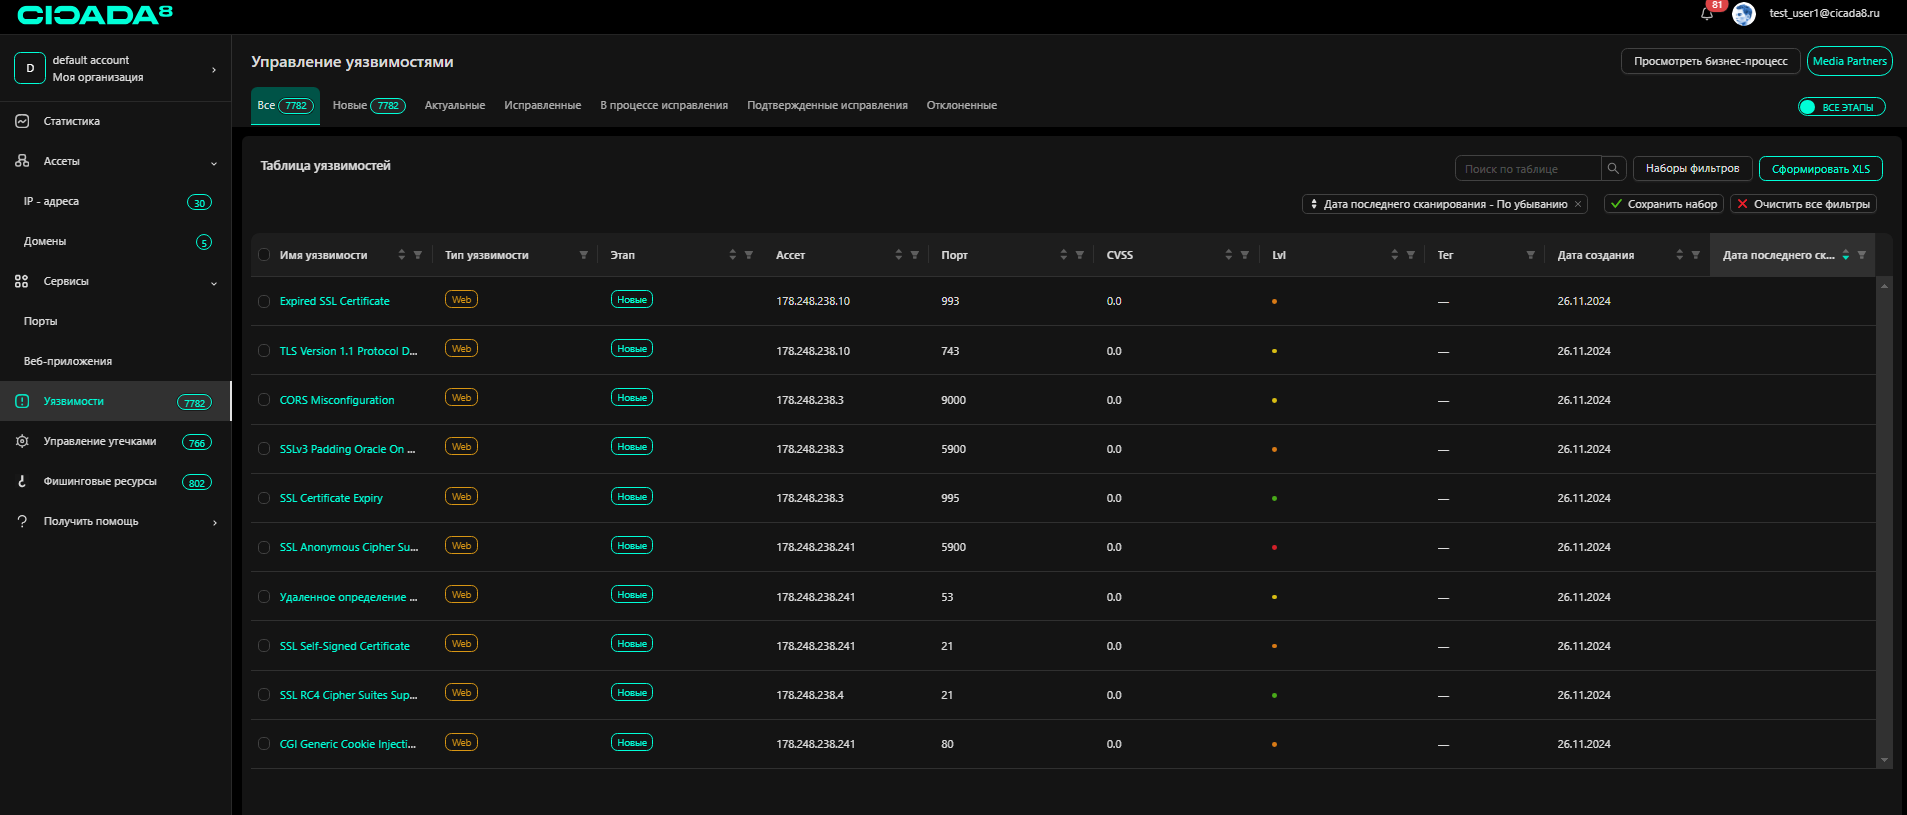Filter the Имя уязвимости column
1907x815 pixels.
[x=418, y=255]
